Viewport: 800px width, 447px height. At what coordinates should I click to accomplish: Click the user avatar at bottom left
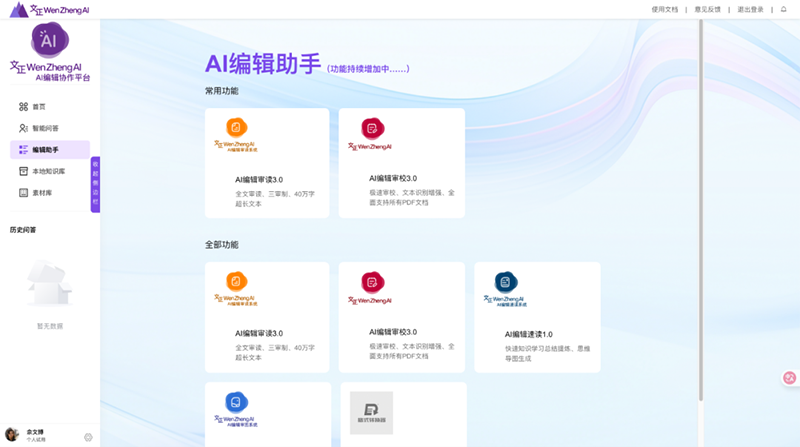coord(12,435)
